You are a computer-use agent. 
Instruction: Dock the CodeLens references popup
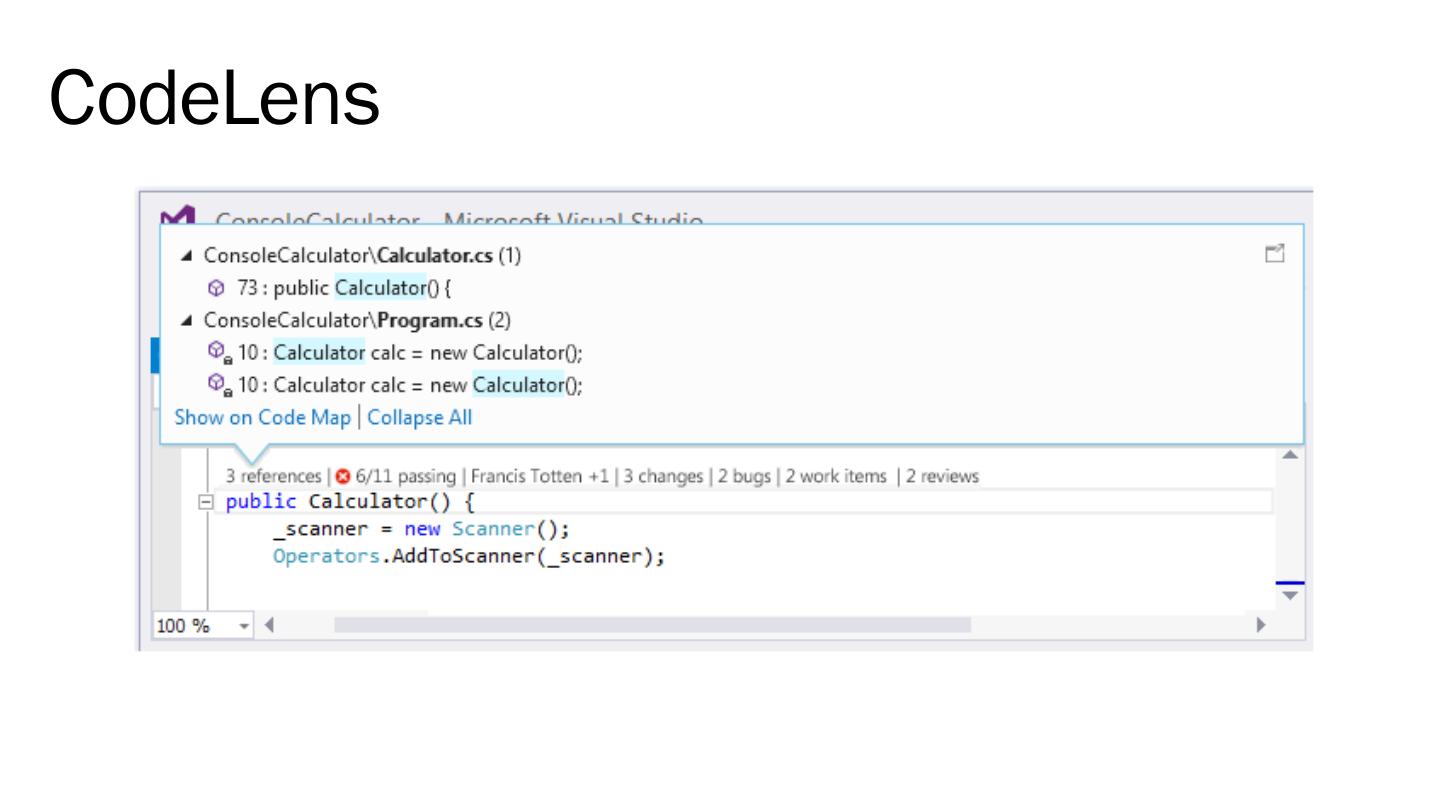[x=1274, y=255]
